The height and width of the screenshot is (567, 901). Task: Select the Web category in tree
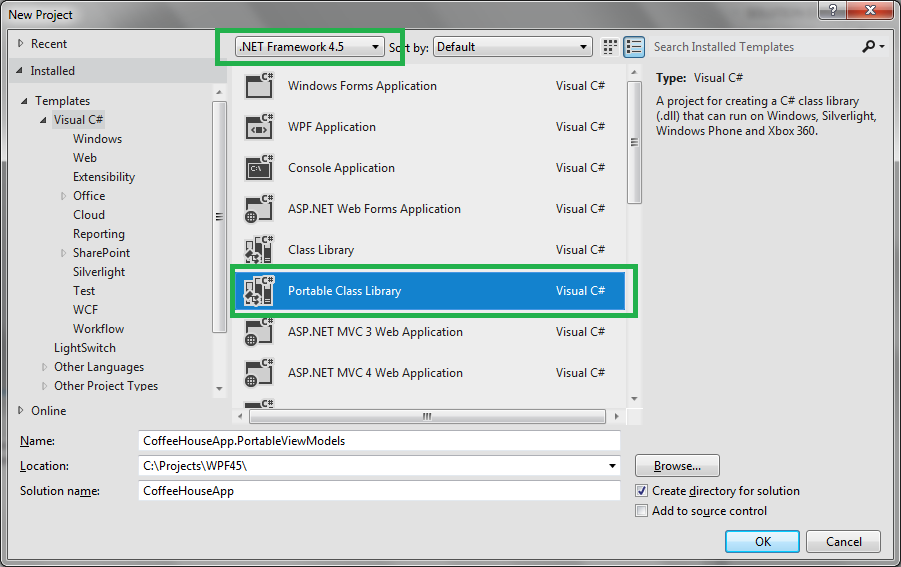coord(84,158)
